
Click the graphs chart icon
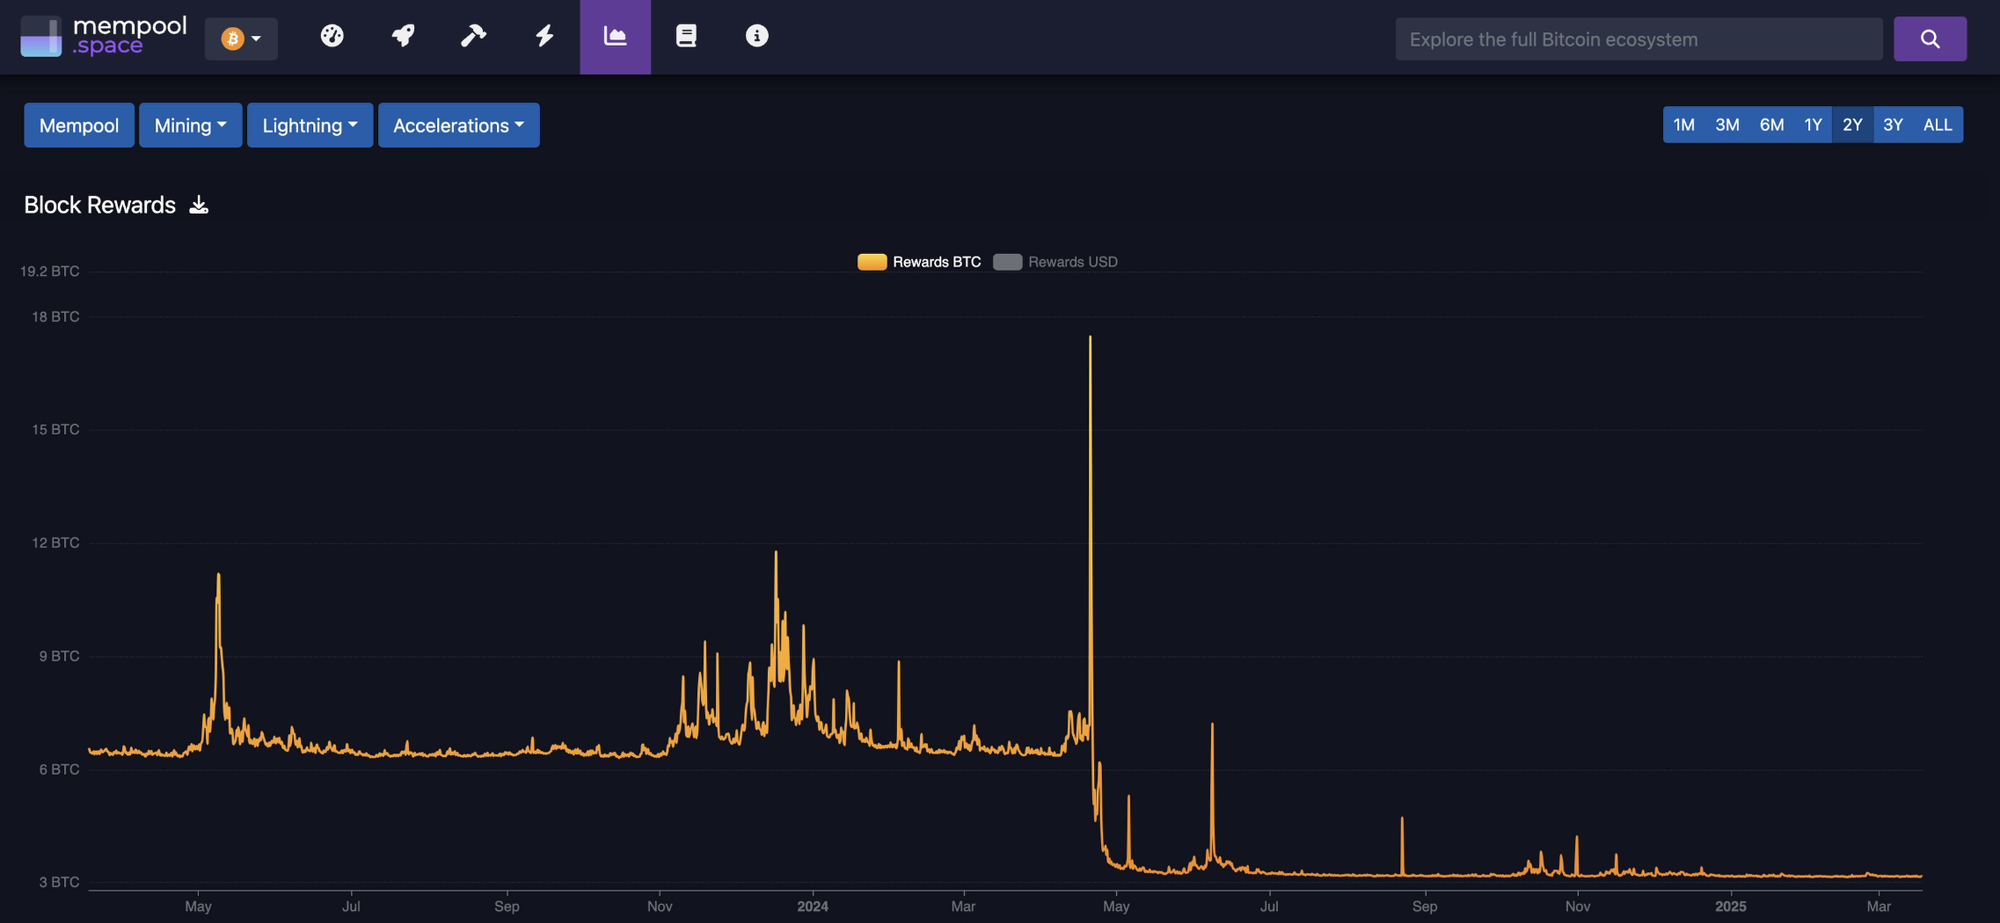(615, 36)
